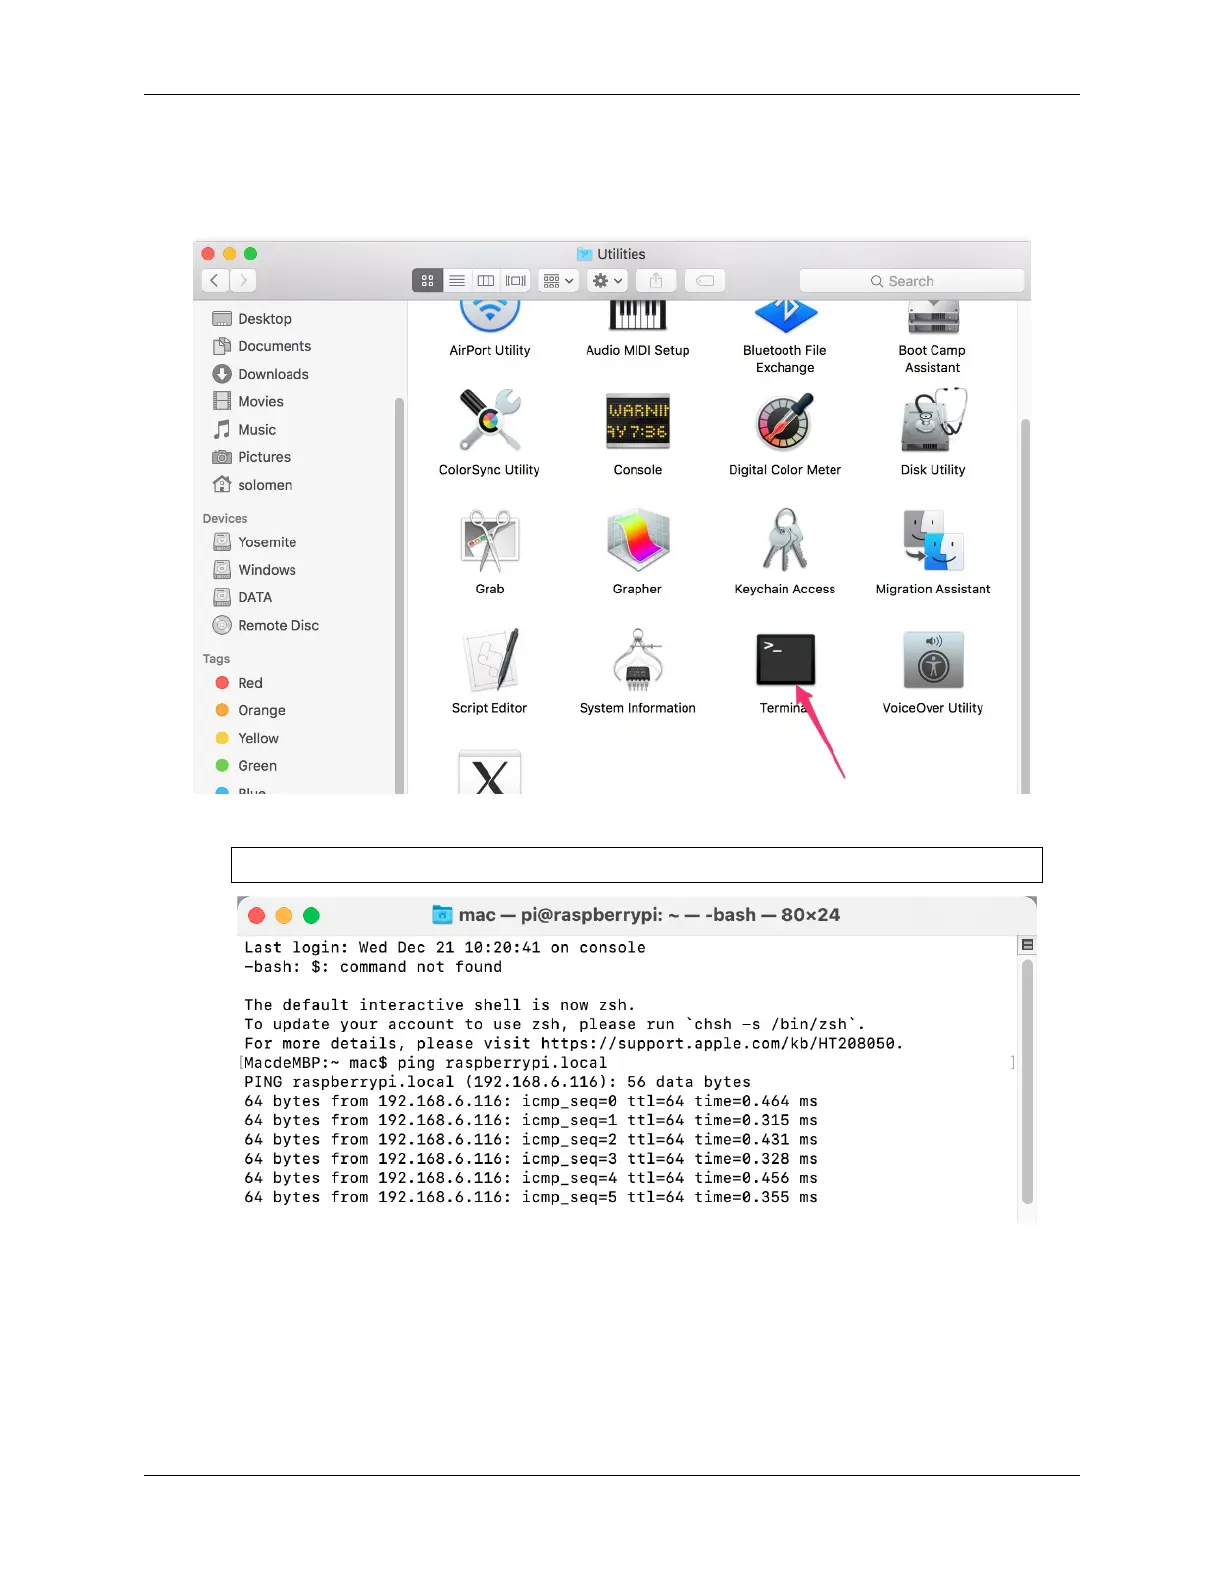Open Keychain Access icon

tap(785, 540)
